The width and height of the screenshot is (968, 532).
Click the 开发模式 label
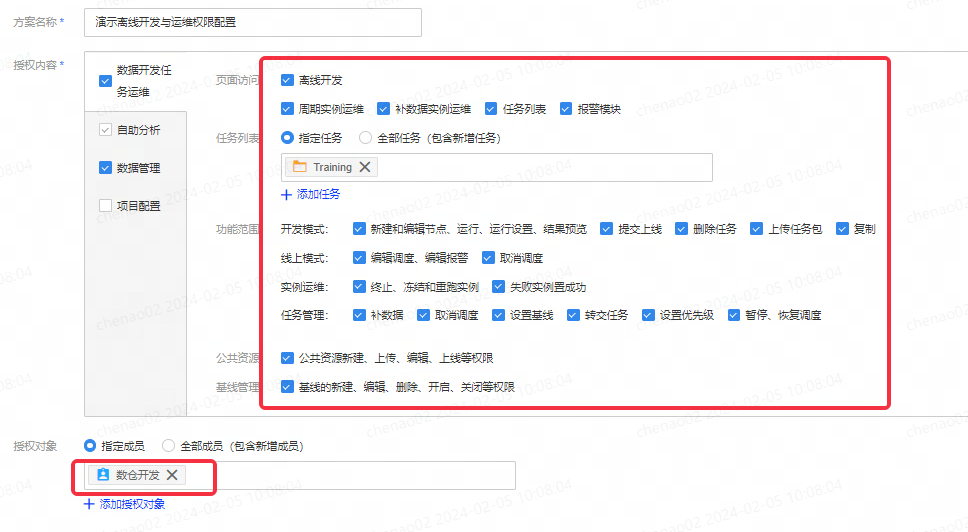[x=304, y=229]
